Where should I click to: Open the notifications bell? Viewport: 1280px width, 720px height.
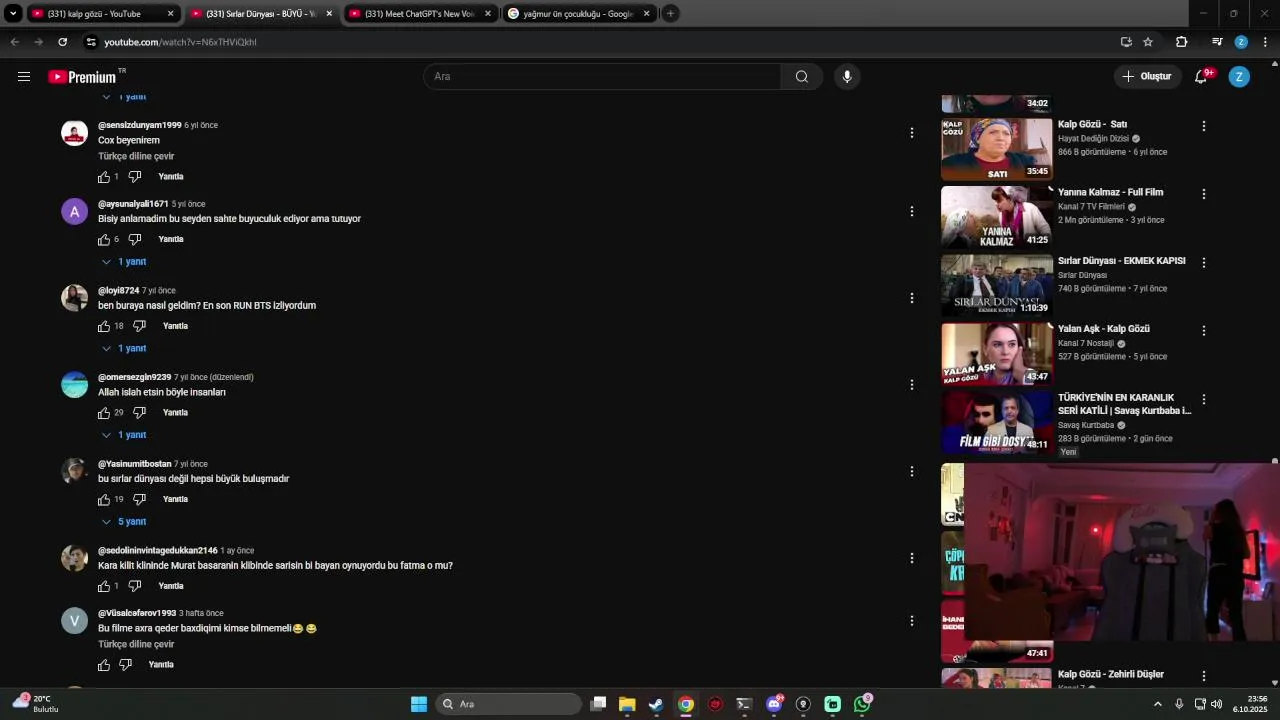click(x=1201, y=77)
